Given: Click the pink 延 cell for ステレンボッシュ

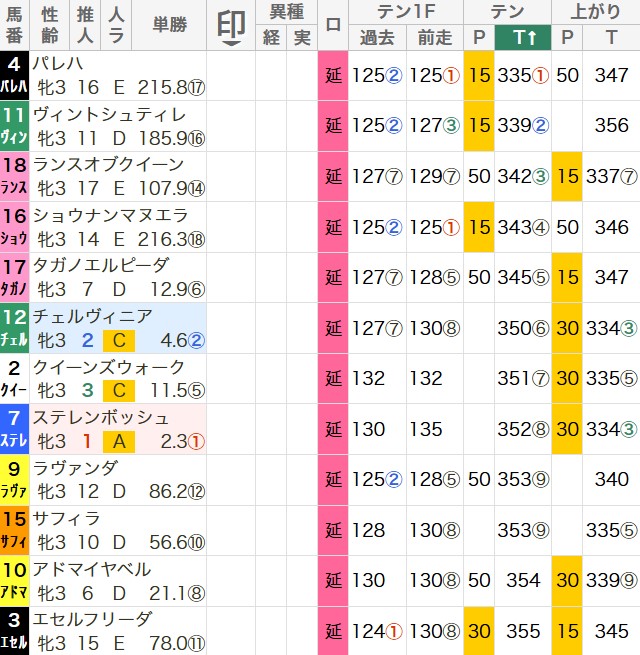Looking at the screenshot, I should point(333,429).
